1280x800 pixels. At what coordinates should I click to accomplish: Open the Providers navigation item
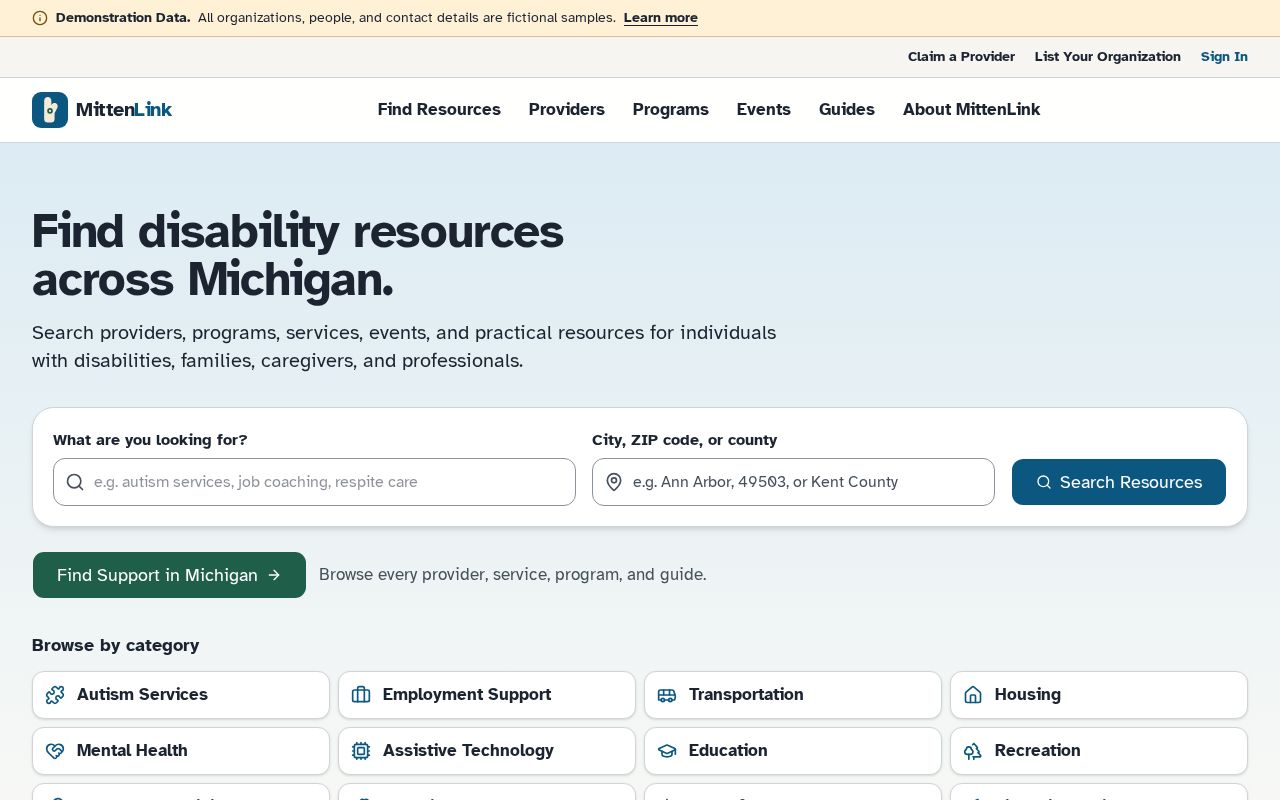click(x=567, y=110)
